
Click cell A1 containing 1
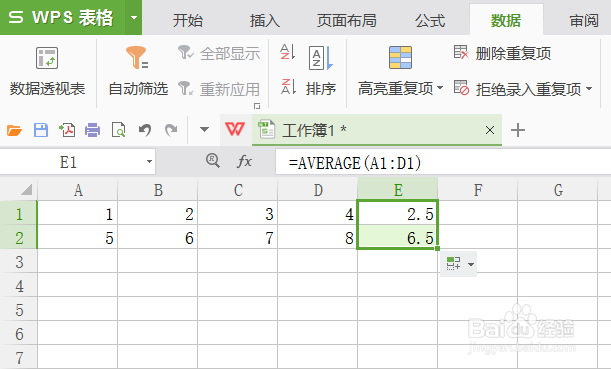tap(78, 214)
